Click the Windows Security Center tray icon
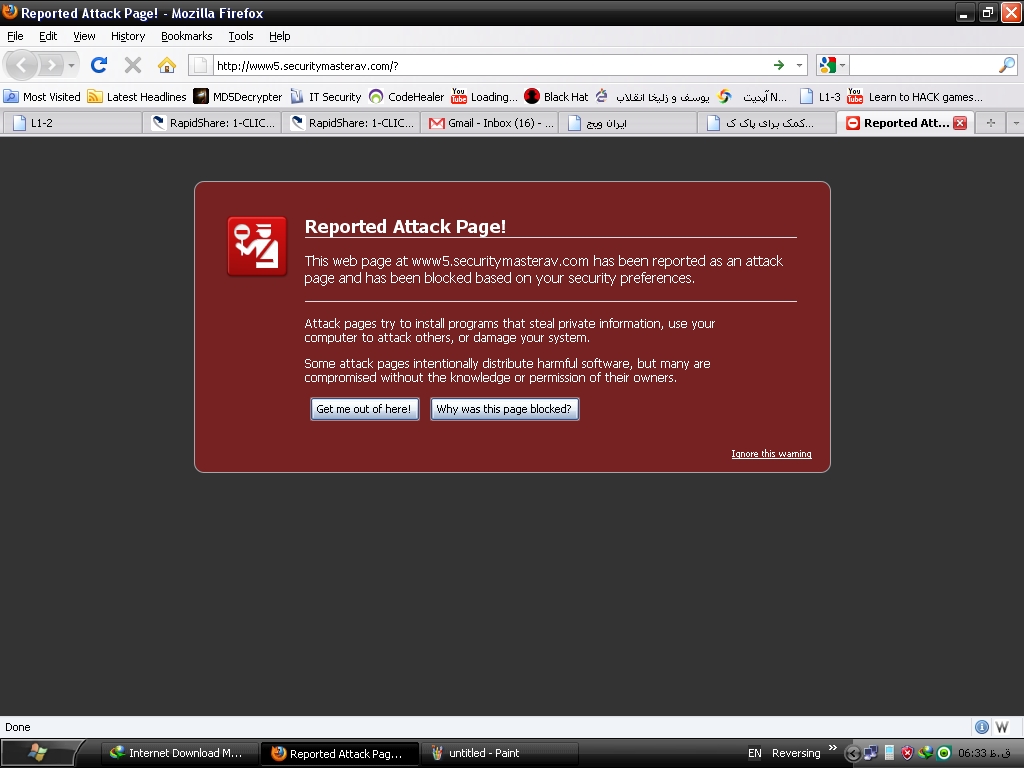Screen dimensions: 1024x768 click(907, 753)
